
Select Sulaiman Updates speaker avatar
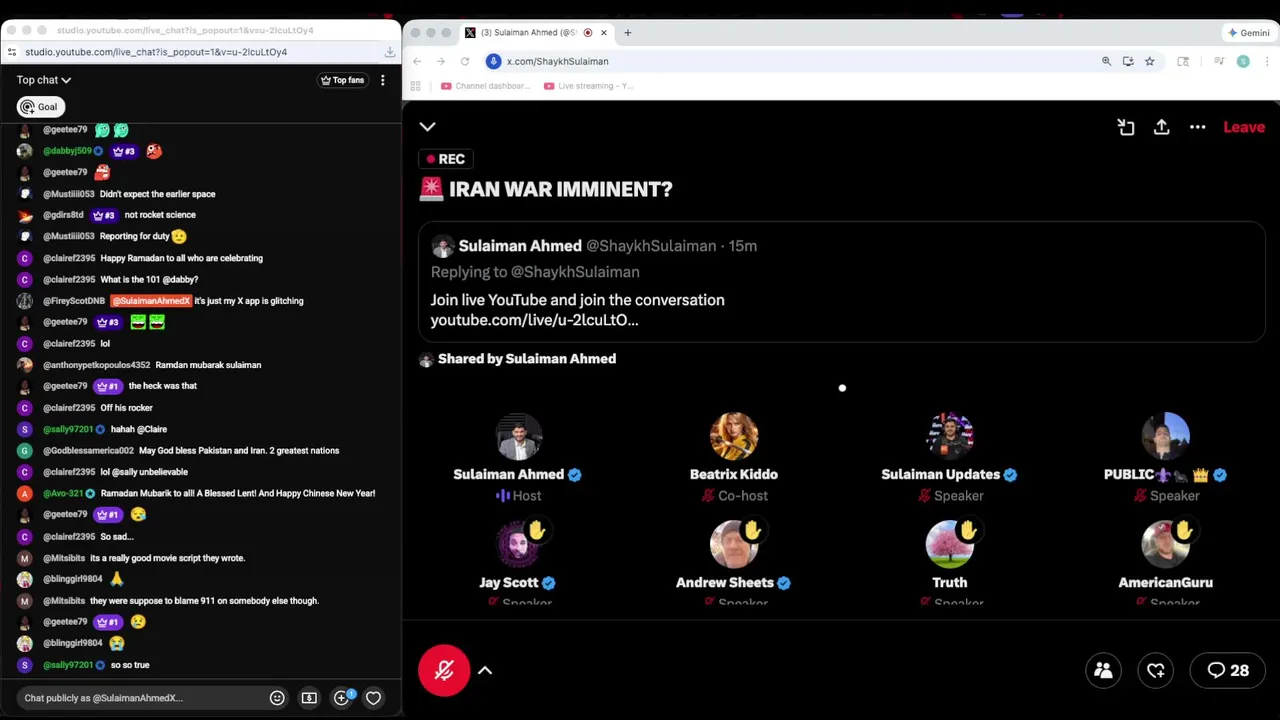point(950,436)
